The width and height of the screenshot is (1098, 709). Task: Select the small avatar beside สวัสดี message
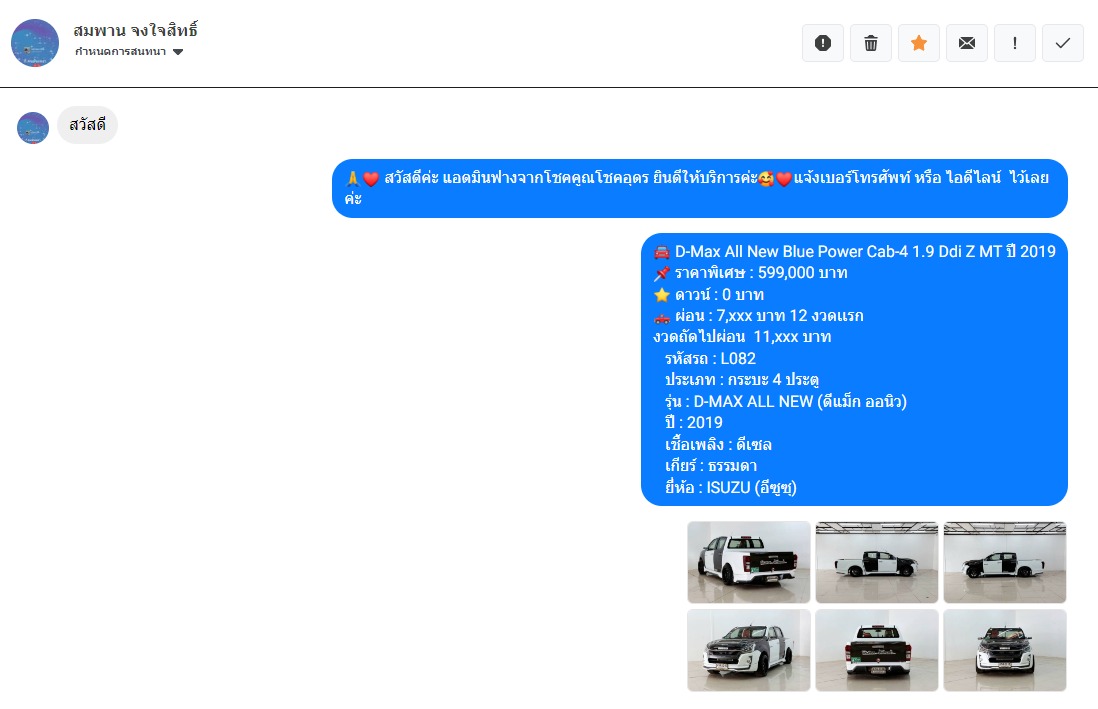[x=33, y=128]
